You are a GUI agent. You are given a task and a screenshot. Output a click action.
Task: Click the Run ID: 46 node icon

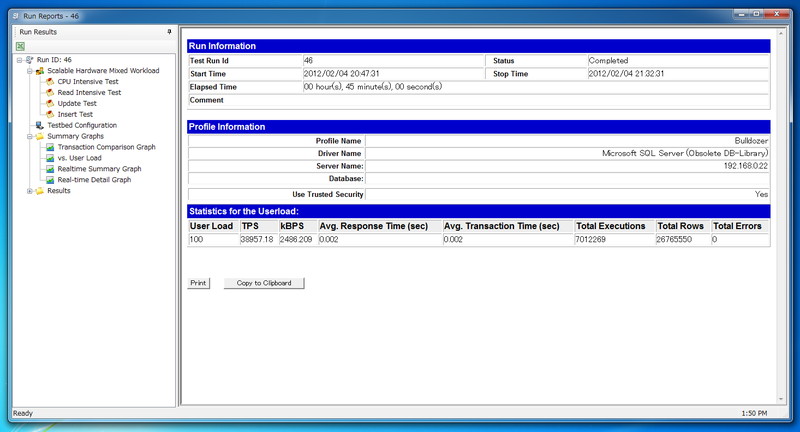point(30,60)
